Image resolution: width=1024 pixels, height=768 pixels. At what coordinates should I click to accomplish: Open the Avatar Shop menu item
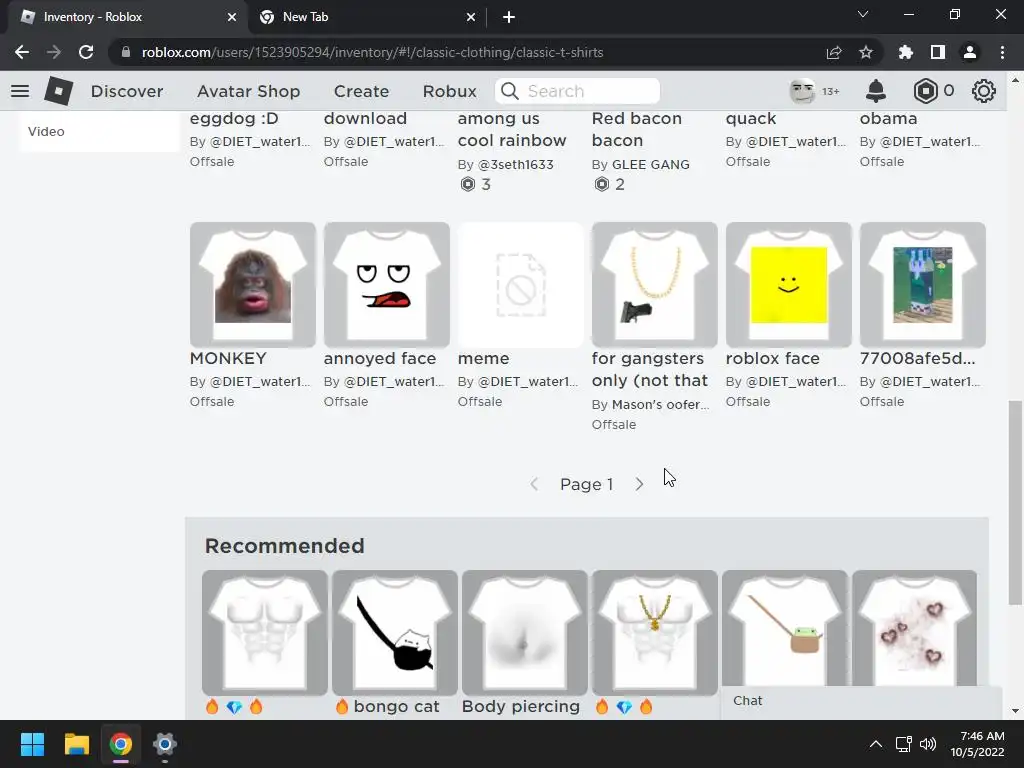pos(249,91)
